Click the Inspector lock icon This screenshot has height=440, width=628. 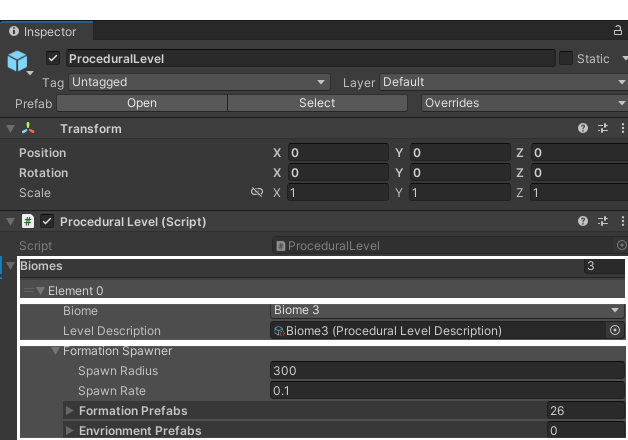(617, 32)
